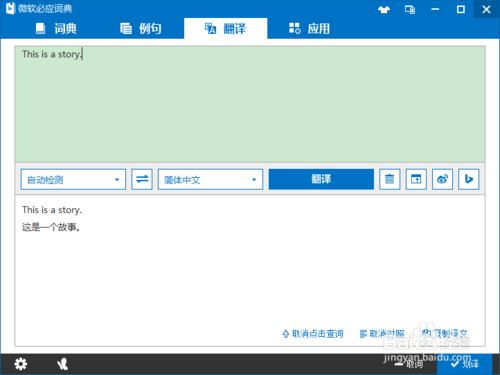
Task: Open settings with the gear icon
Action: point(21,364)
